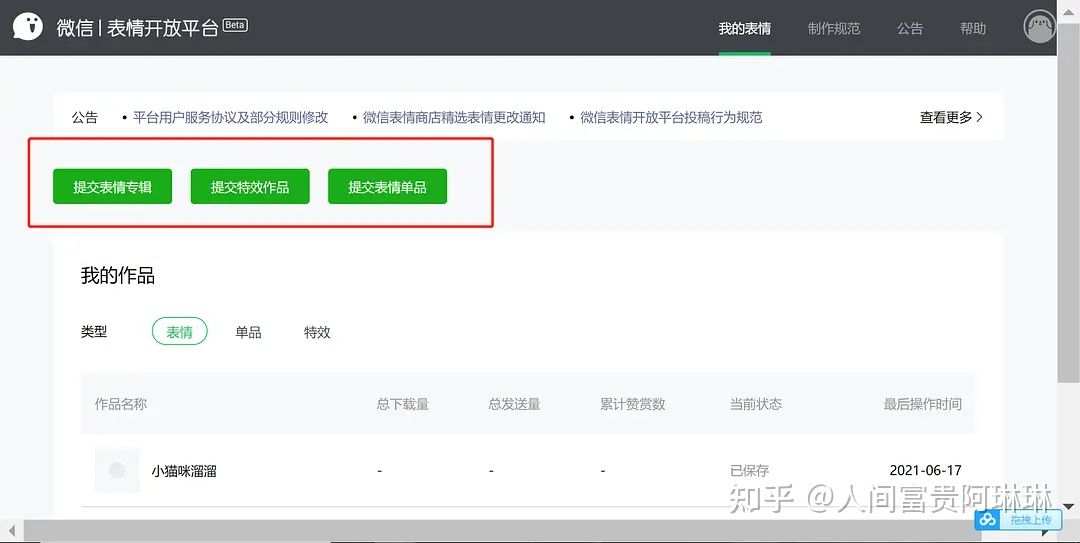Click the 小猫咪溜溜 work name
The height and width of the screenshot is (543, 1080).
[x=184, y=471]
